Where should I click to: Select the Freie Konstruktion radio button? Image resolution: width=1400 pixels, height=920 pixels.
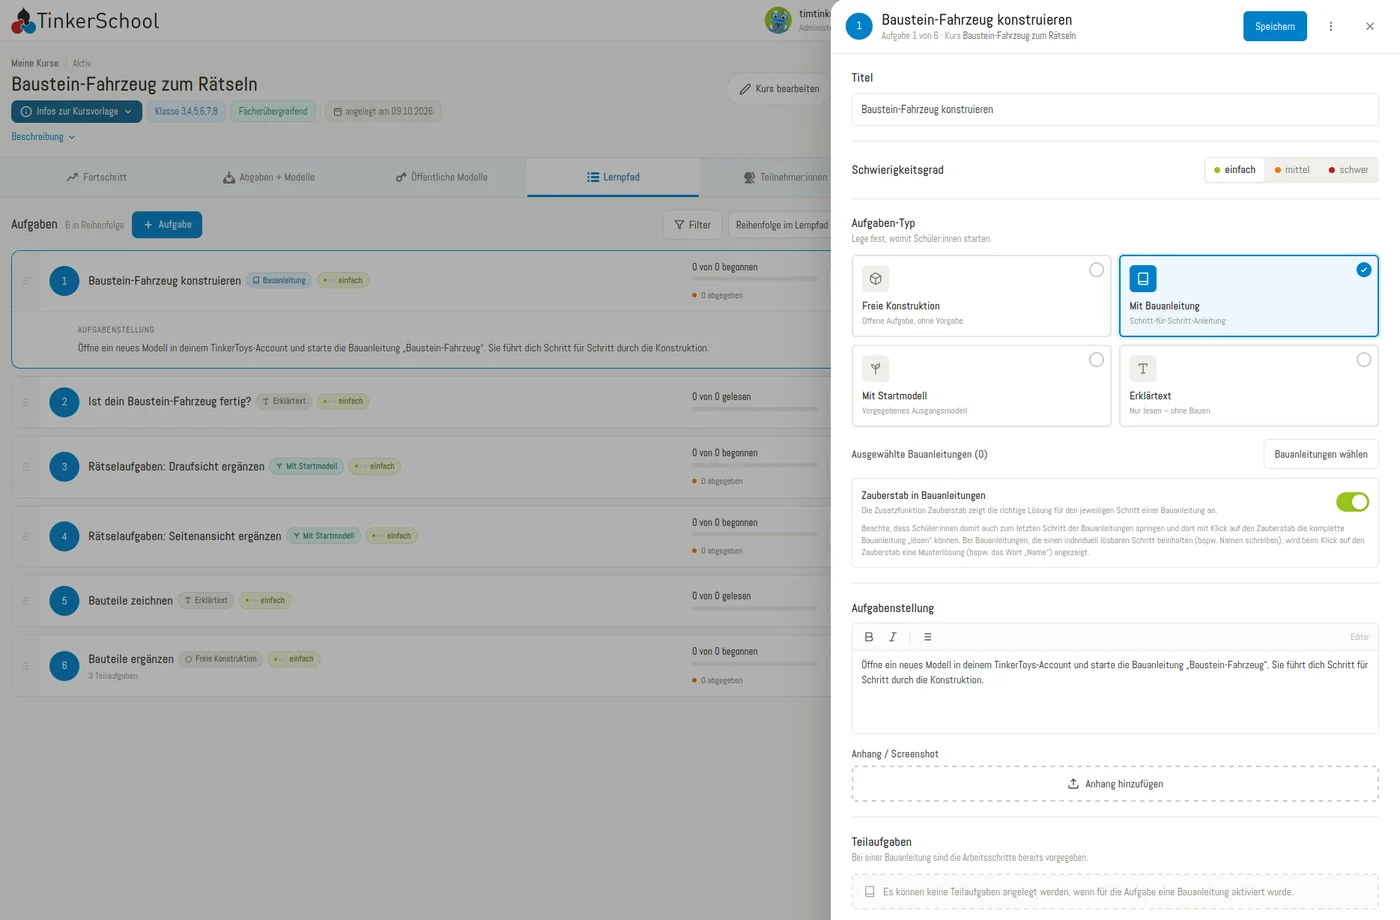pyautogui.click(x=1097, y=270)
